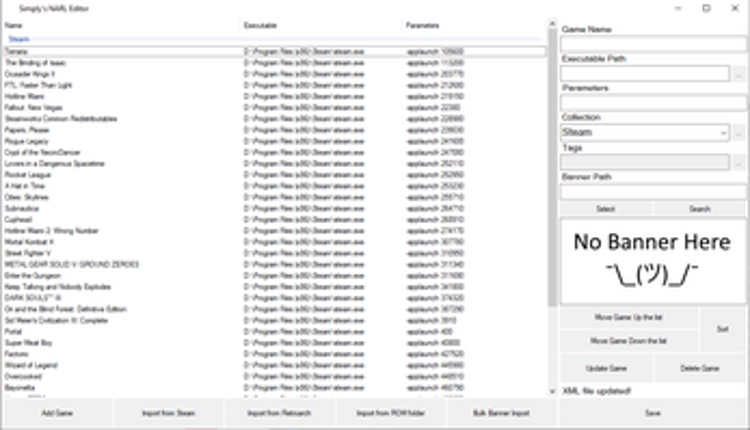
Task: Select METAL GEAR SOLID V: GROUND ZEROES row
Action: (274, 264)
